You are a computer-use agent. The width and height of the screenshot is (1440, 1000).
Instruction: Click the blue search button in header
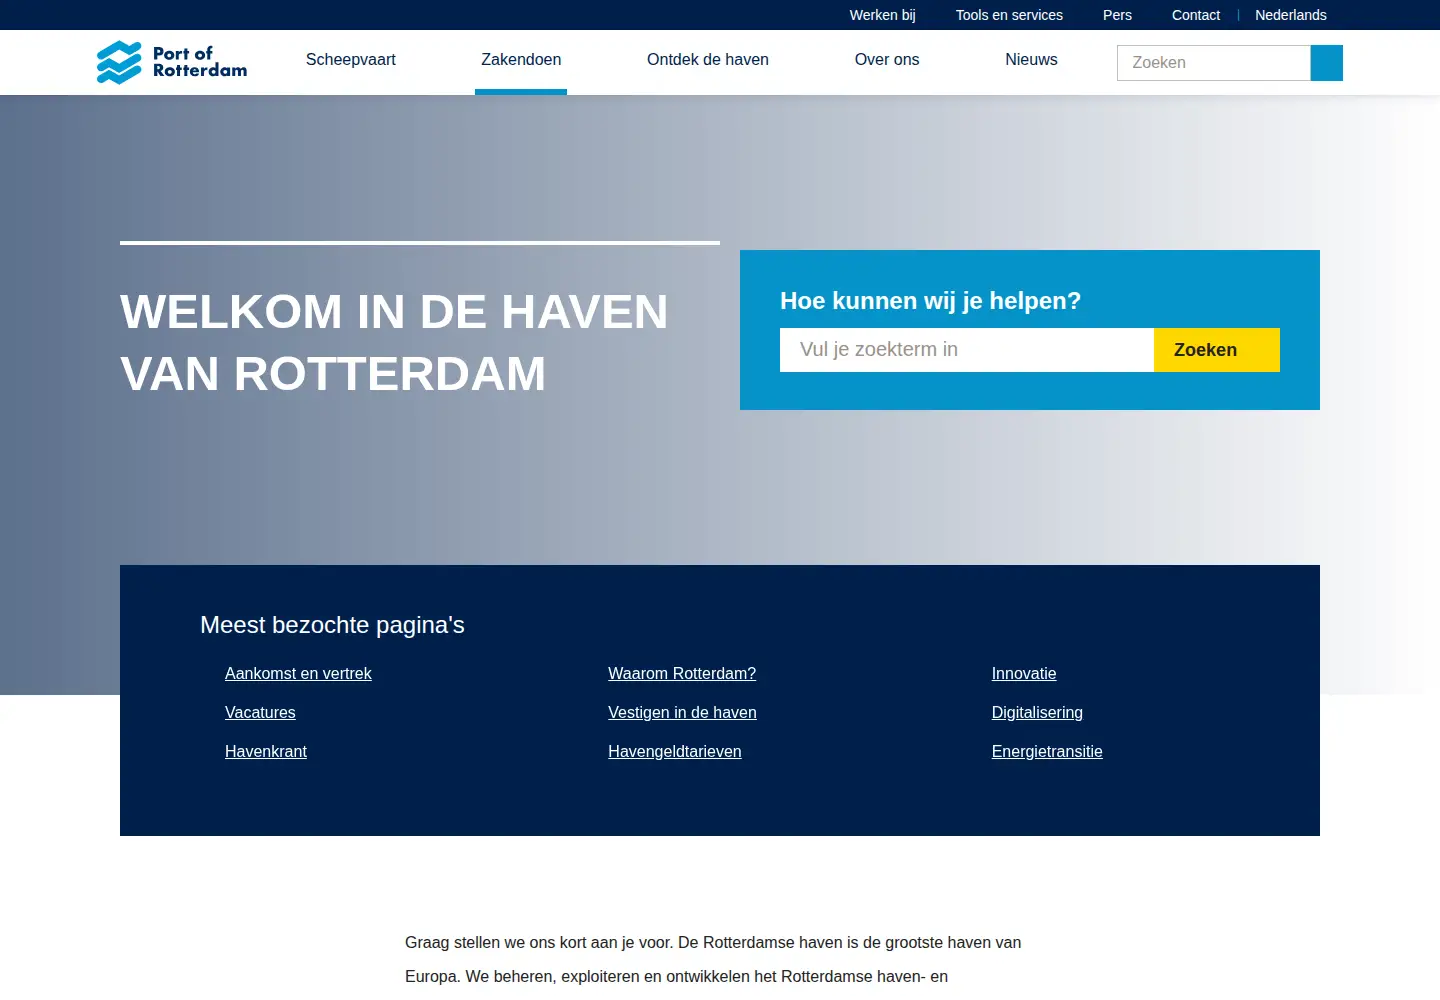click(x=1326, y=63)
